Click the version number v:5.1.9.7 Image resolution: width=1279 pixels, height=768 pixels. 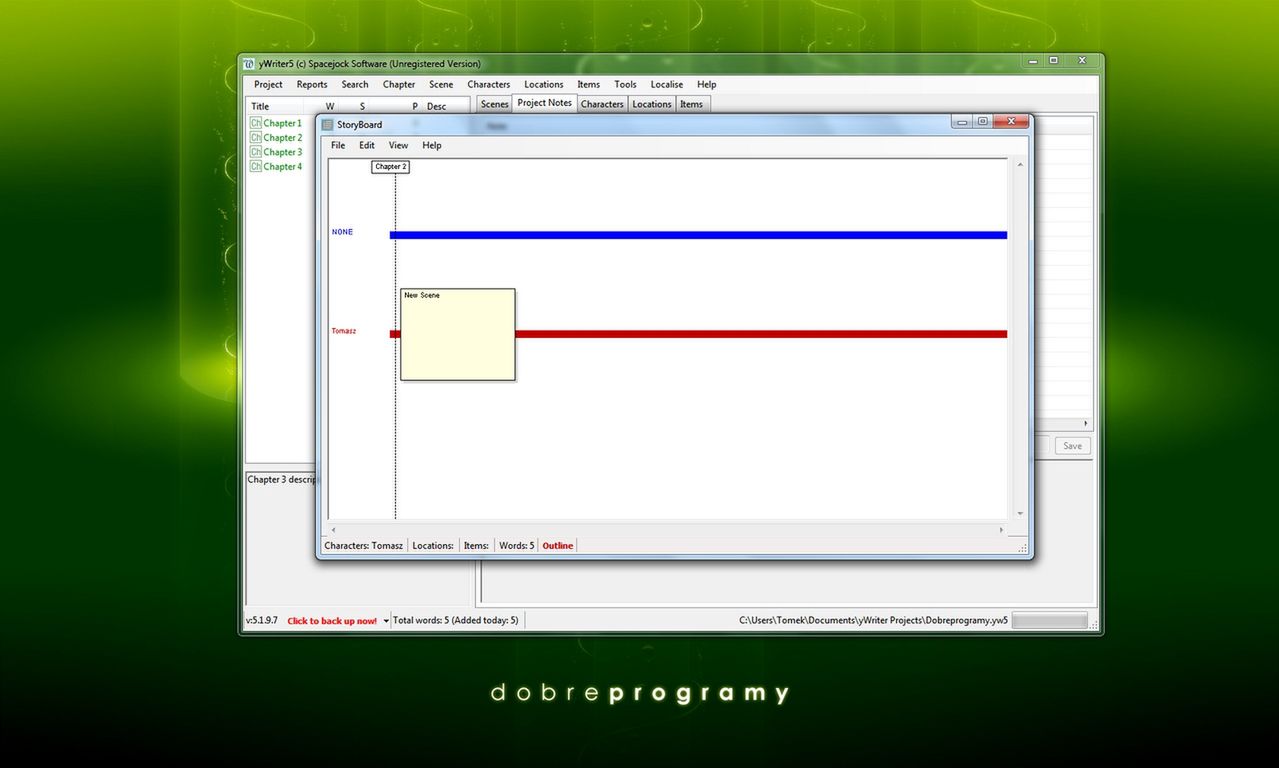point(262,621)
